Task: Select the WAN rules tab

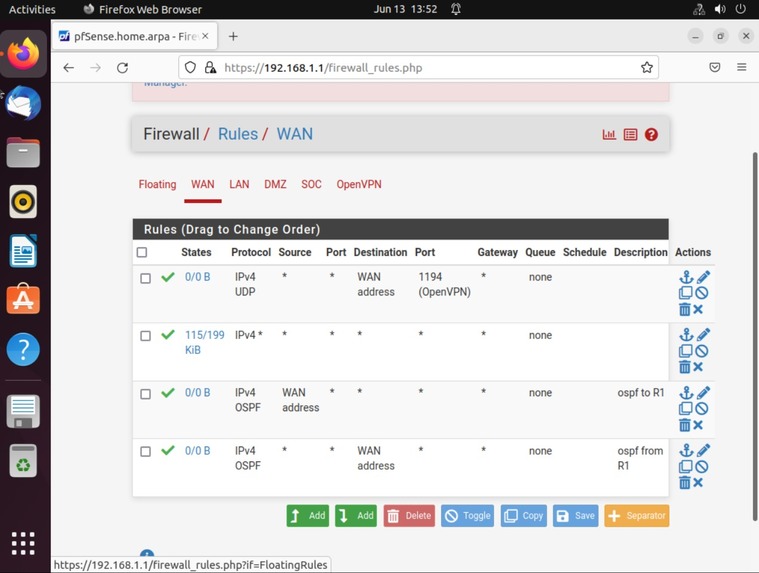Action: [x=203, y=184]
